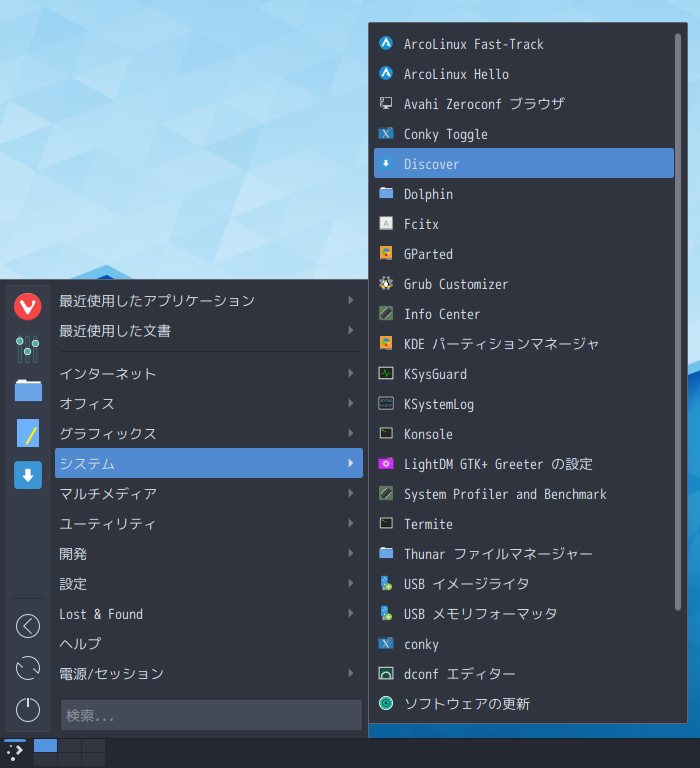Expand グラフィックス submenu arrow
The width and height of the screenshot is (700, 768).
351,433
